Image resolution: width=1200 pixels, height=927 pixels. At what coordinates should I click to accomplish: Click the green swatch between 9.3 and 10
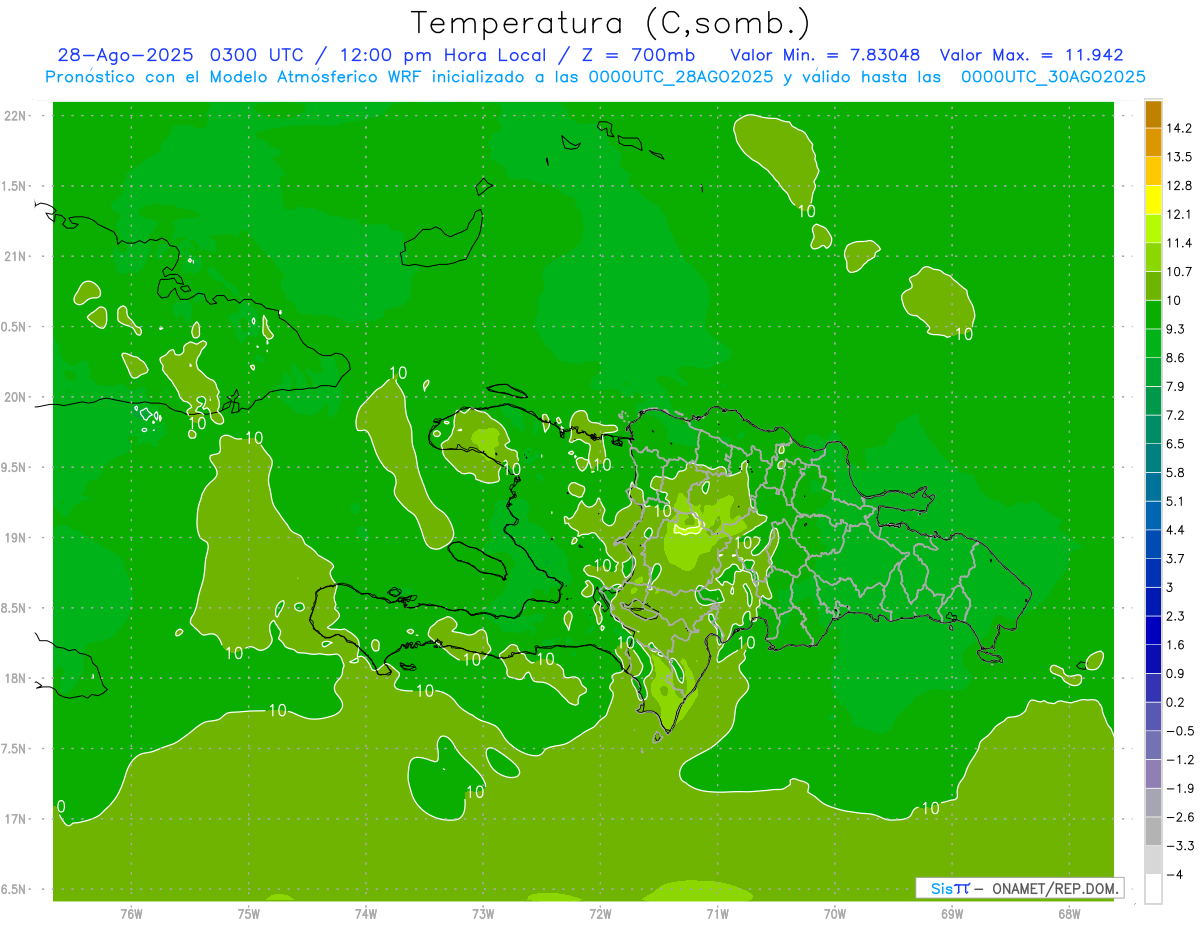[1153, 315]
